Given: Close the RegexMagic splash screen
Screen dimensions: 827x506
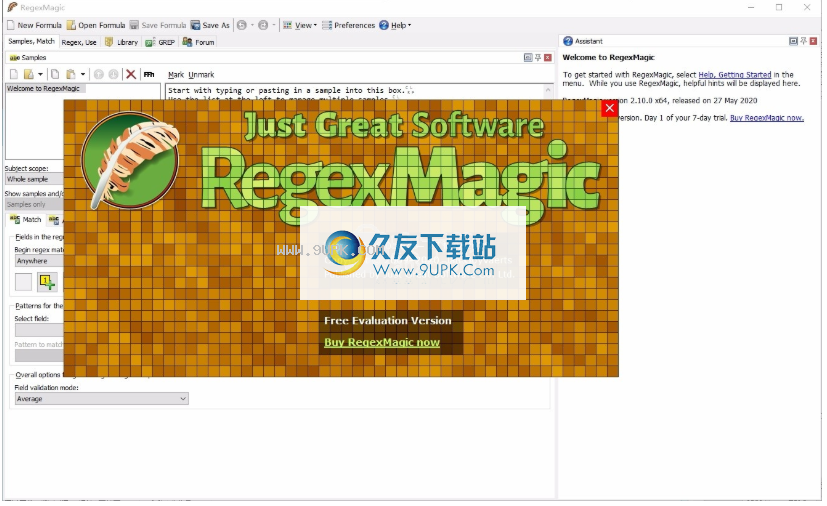Looking at the screenshot, I should tap(610, 108).
